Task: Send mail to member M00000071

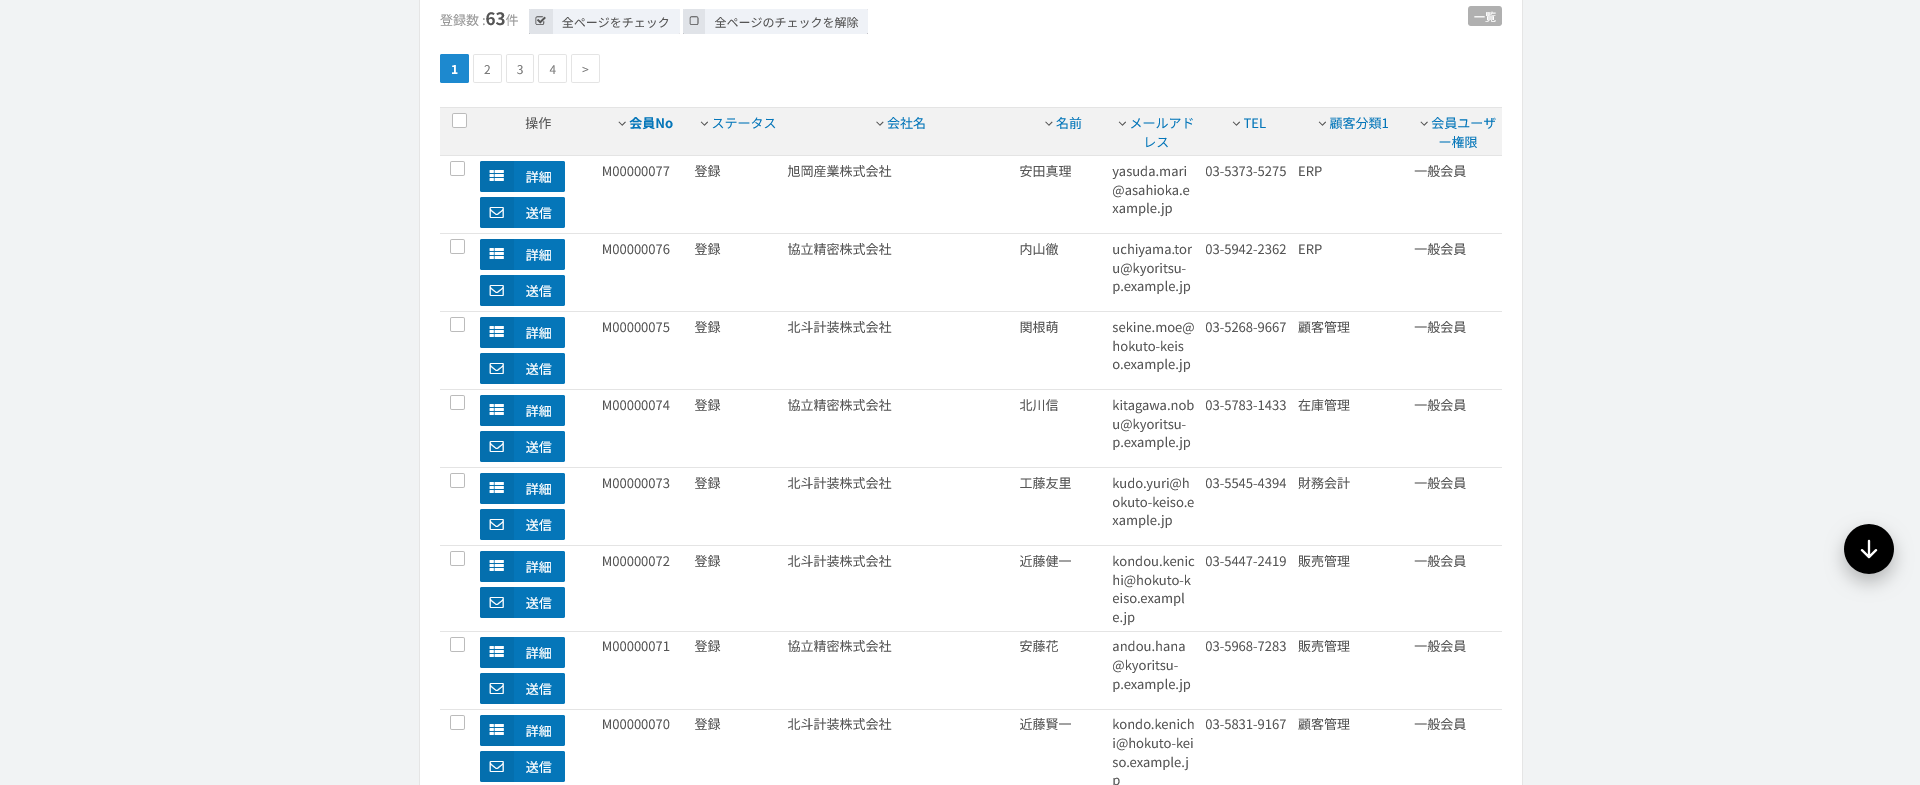Action: (522, 688)
